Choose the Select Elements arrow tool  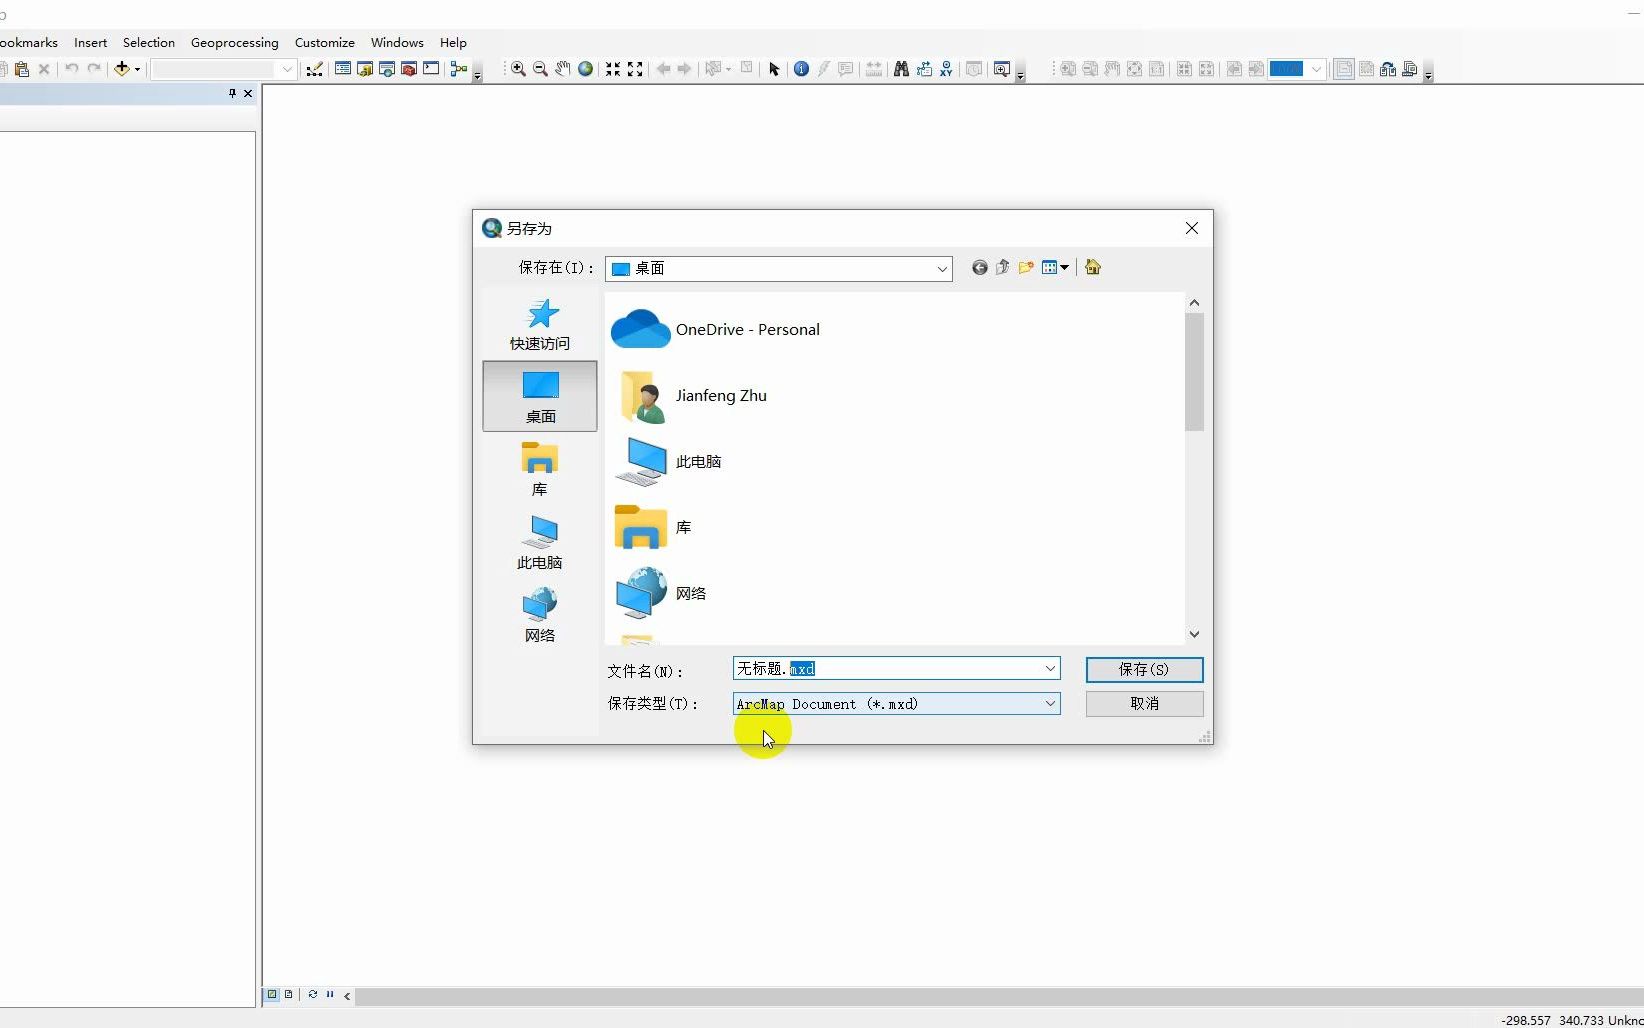(x=774, y=69)
